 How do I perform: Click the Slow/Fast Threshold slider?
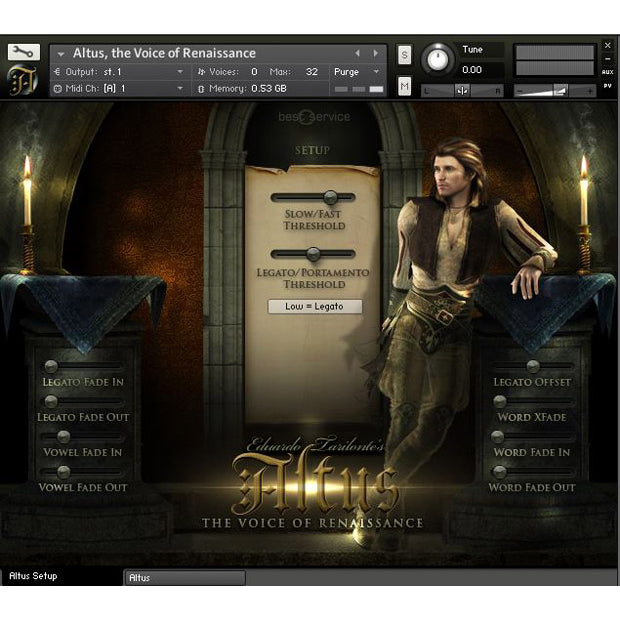314,198
